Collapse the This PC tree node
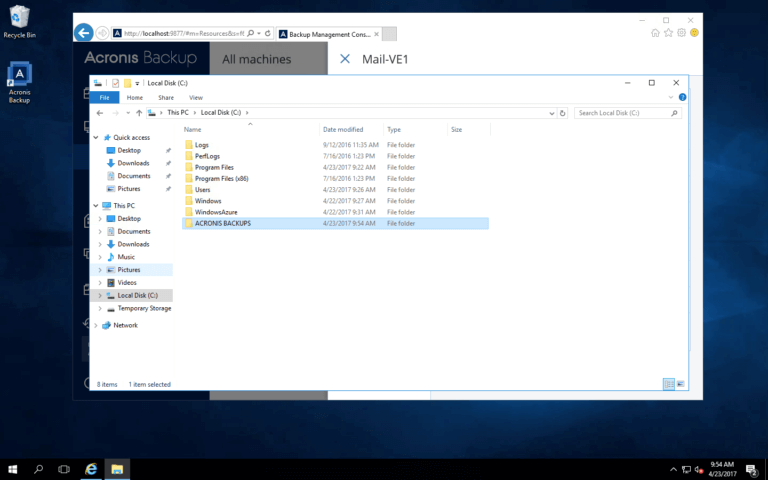This screenshot has height=480, width=768. point(96,206)
